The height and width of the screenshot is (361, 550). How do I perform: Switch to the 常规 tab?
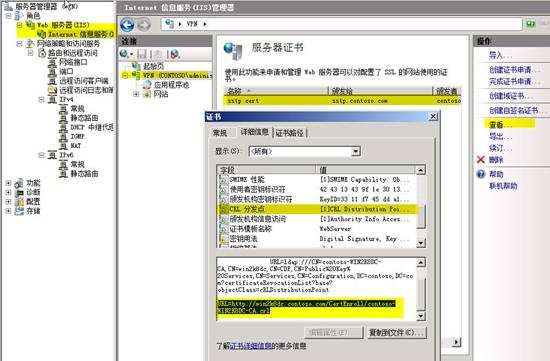220,133
